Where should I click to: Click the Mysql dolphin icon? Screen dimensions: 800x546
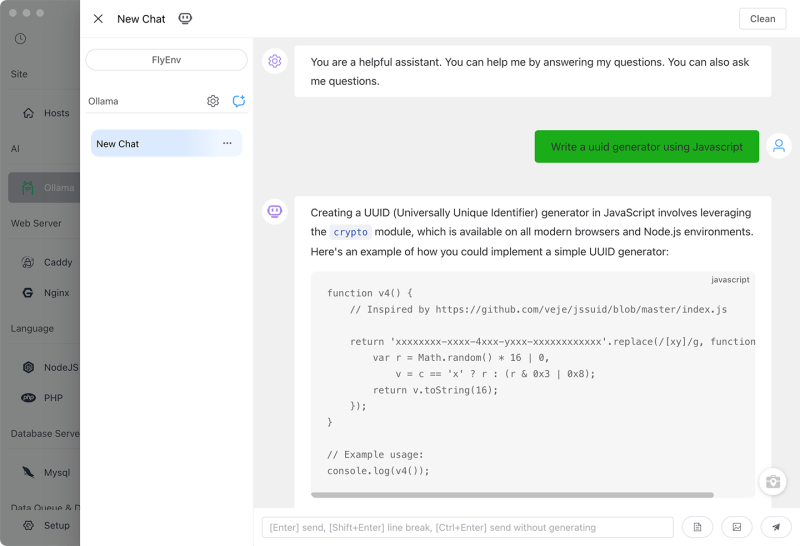(29, 473)
